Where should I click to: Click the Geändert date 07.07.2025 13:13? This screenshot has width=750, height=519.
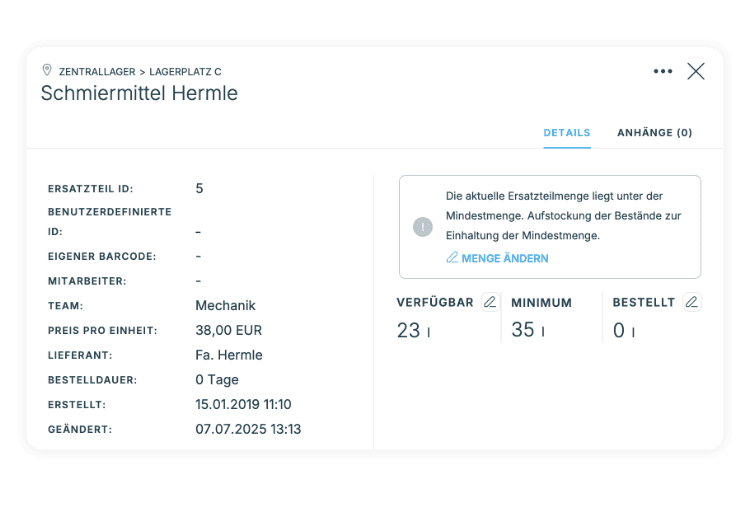pyautogui.click(x=248, y=429)
